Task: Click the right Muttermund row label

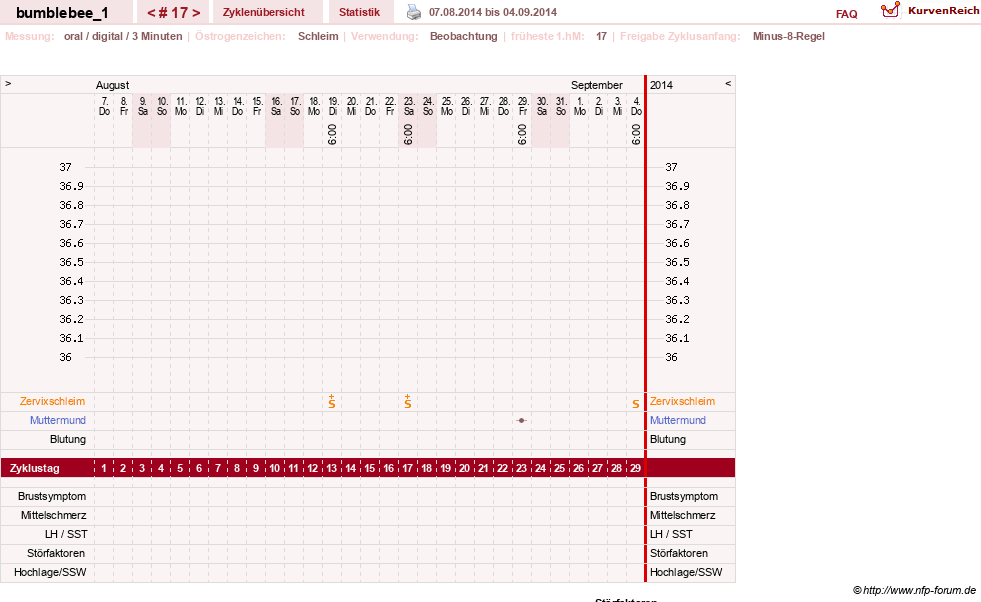Action: 678,421
